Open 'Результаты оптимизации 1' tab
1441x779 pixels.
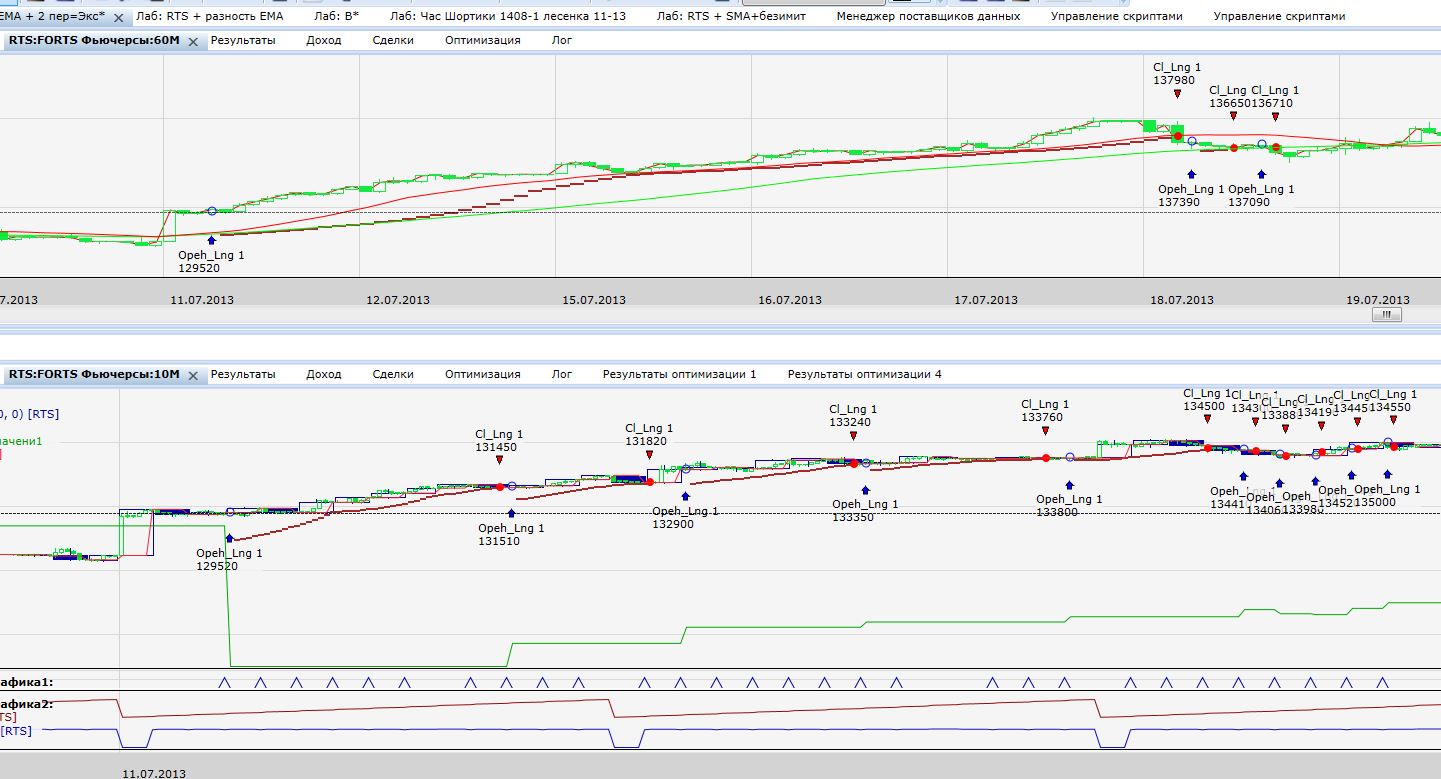[x=679, y=374]
